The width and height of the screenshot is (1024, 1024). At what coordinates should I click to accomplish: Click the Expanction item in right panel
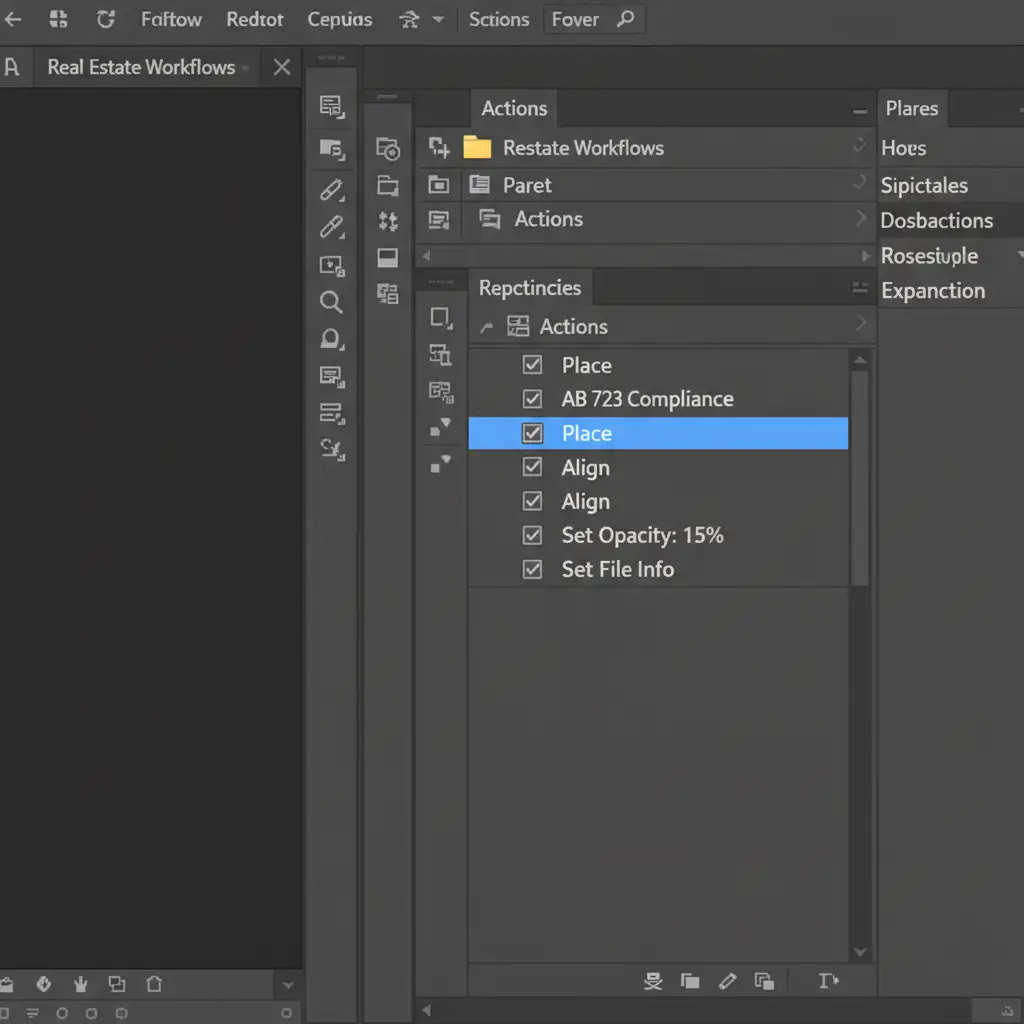click(932, 291)
